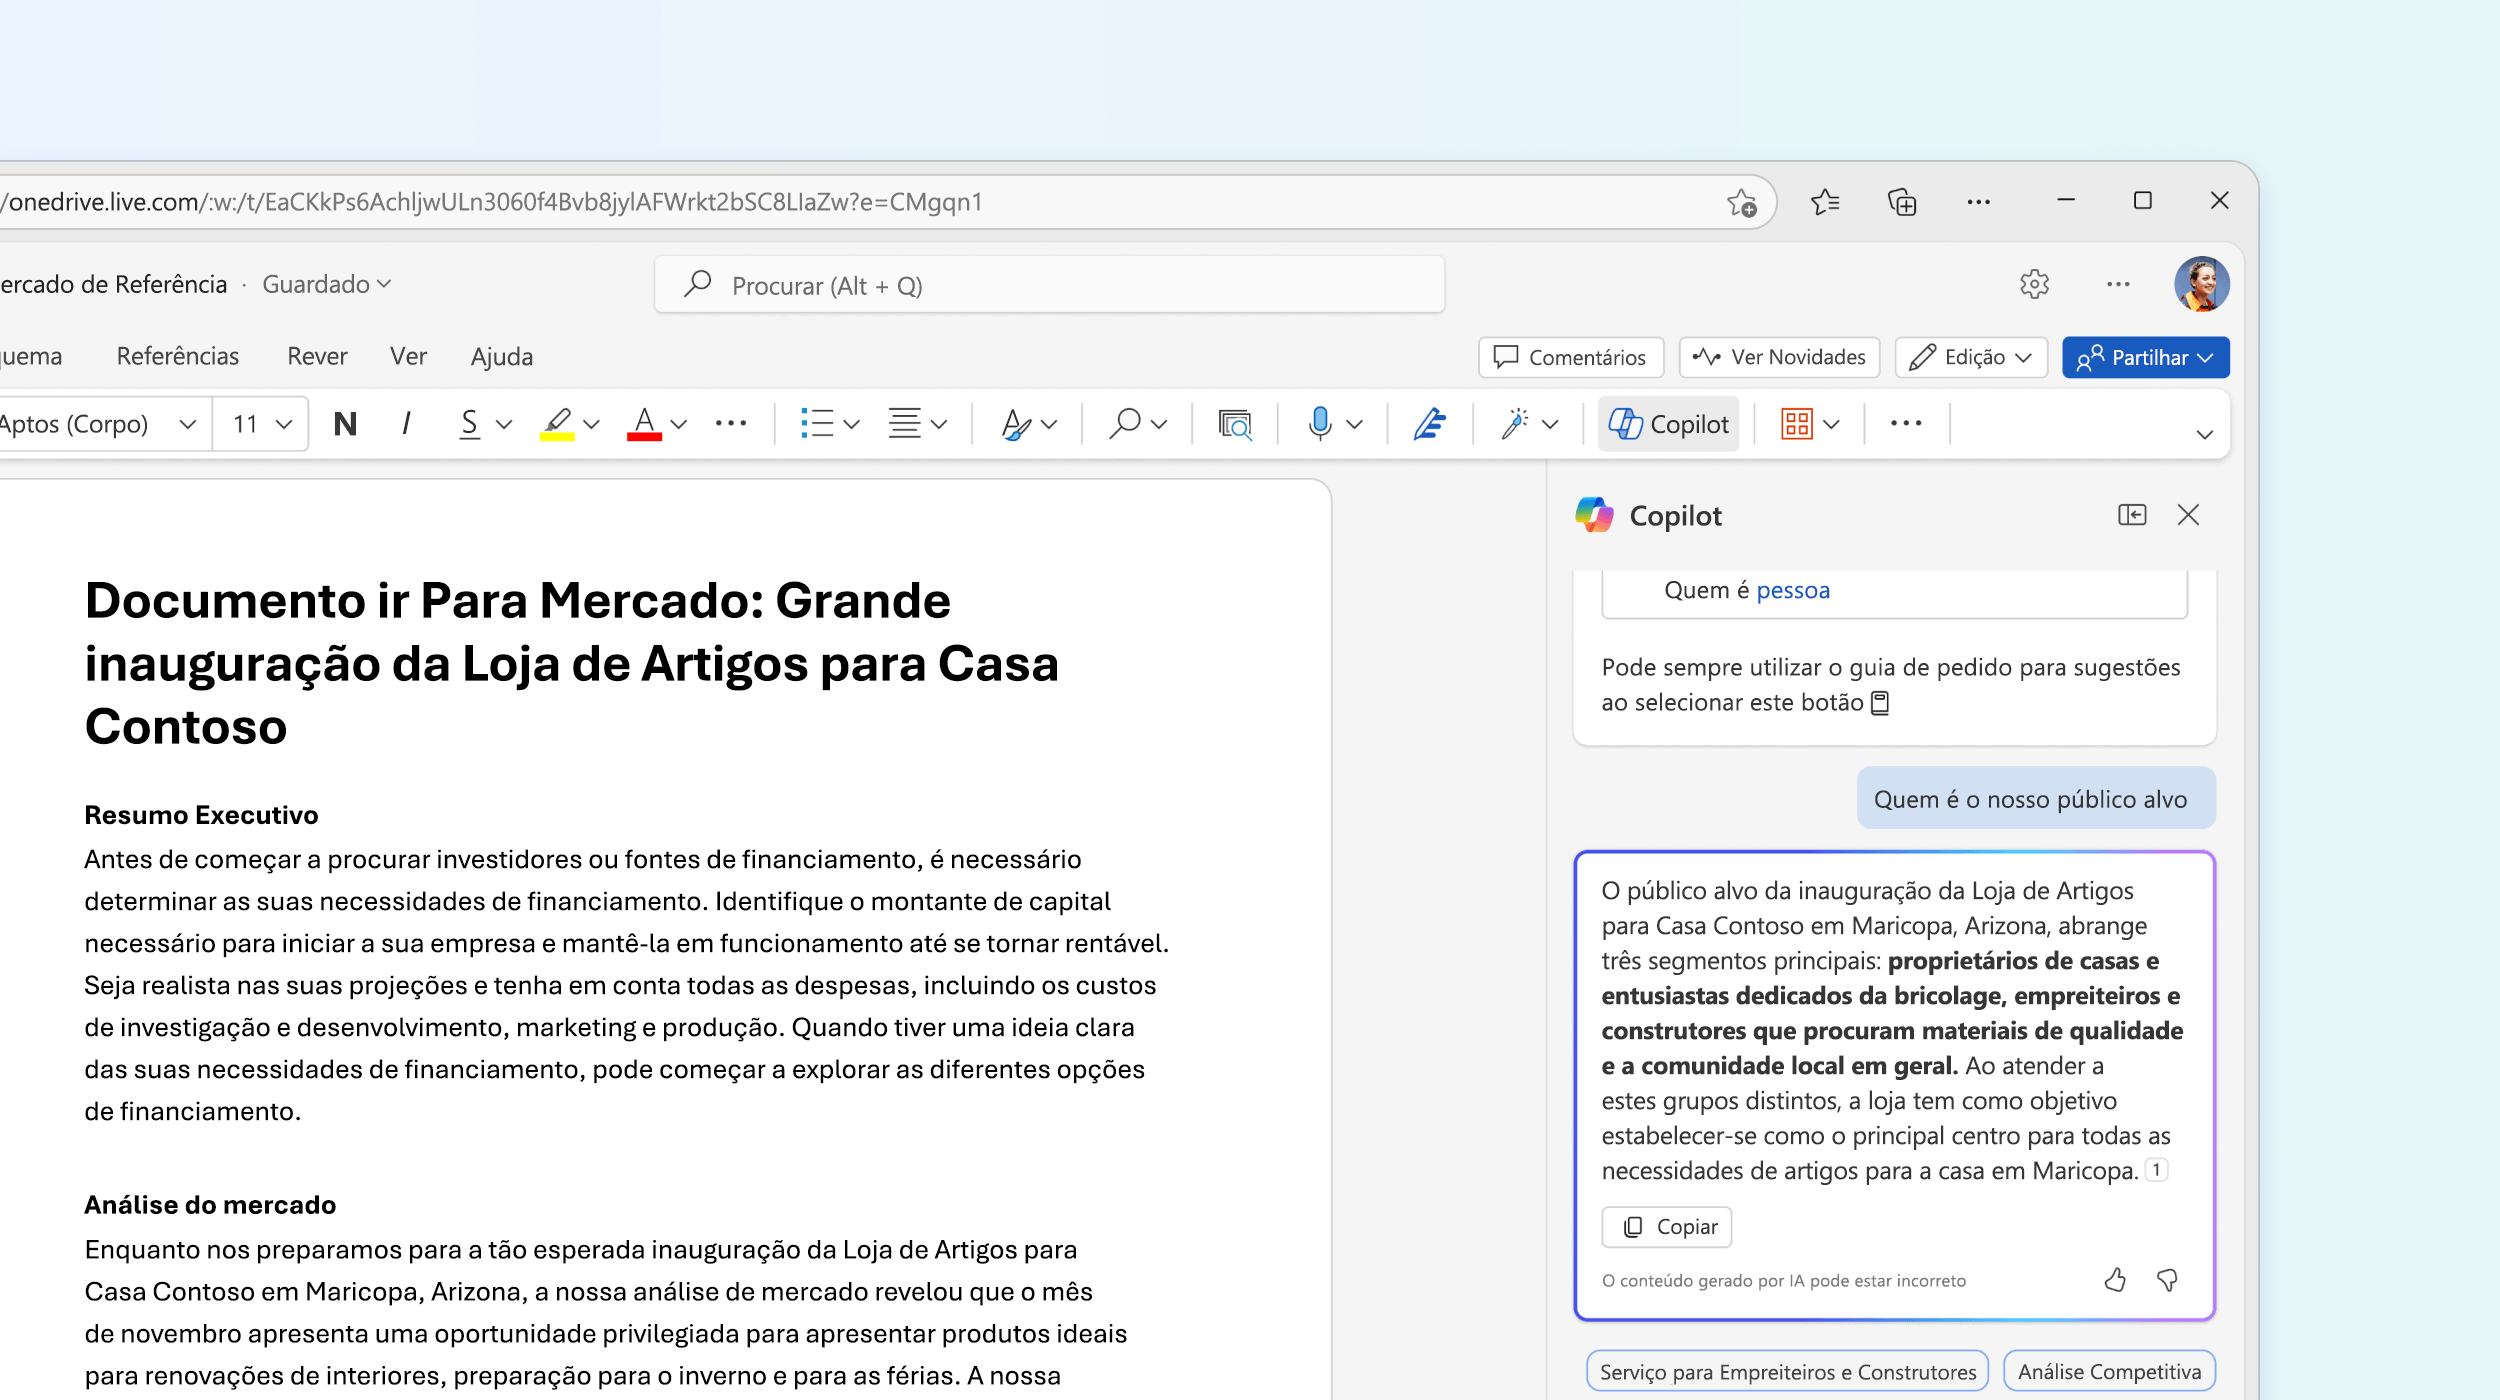Toggle bold formatting with the N button
Viewport: 2500px width, 1400px height.
[x=345, y=424]
